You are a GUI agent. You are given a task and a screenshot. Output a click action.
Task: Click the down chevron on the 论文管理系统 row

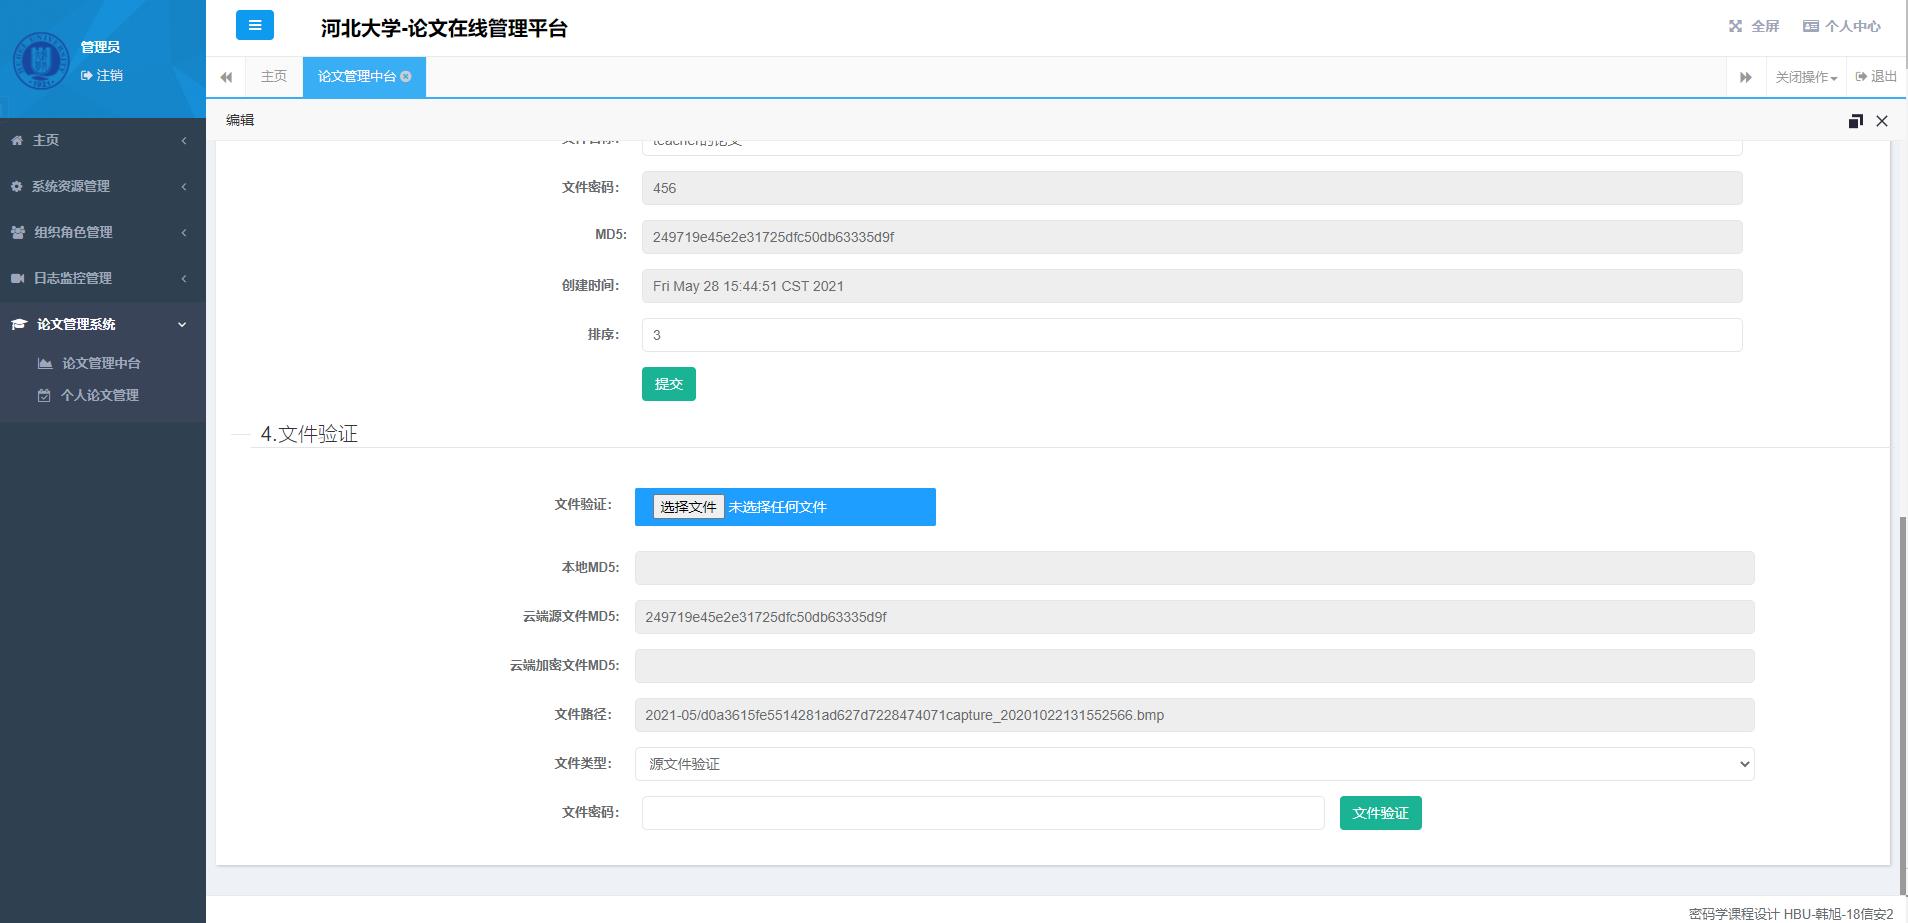pyautogui.click(x=182, y=324)
